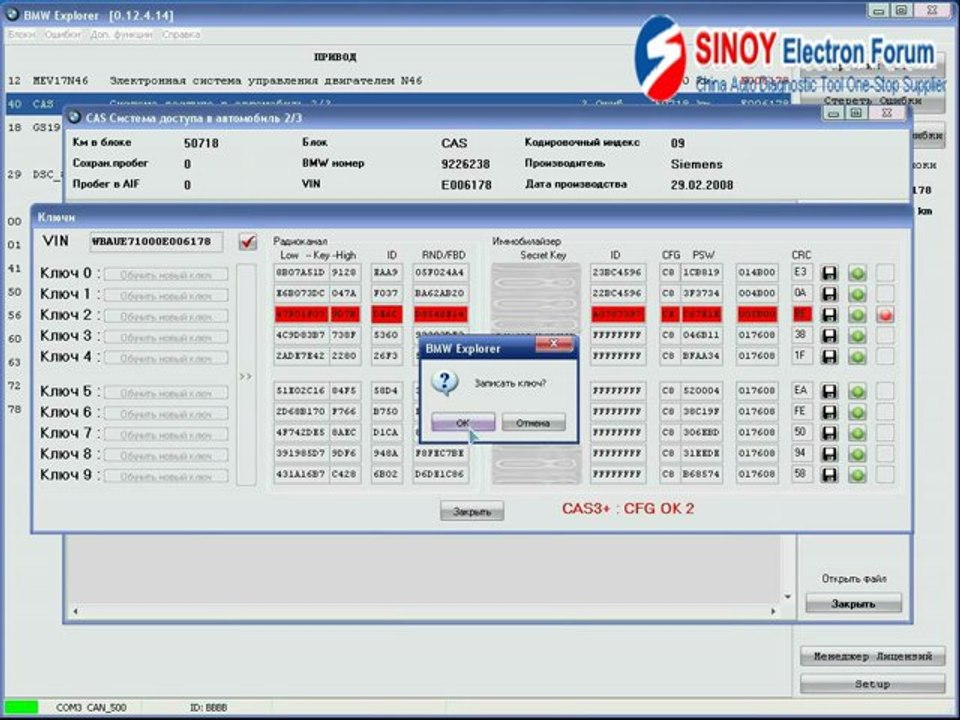Image resolution: width=960 pixels, height=720 pixels.
Task: Click the save floppy icon for Ключ 7
Action: [829, 433]
